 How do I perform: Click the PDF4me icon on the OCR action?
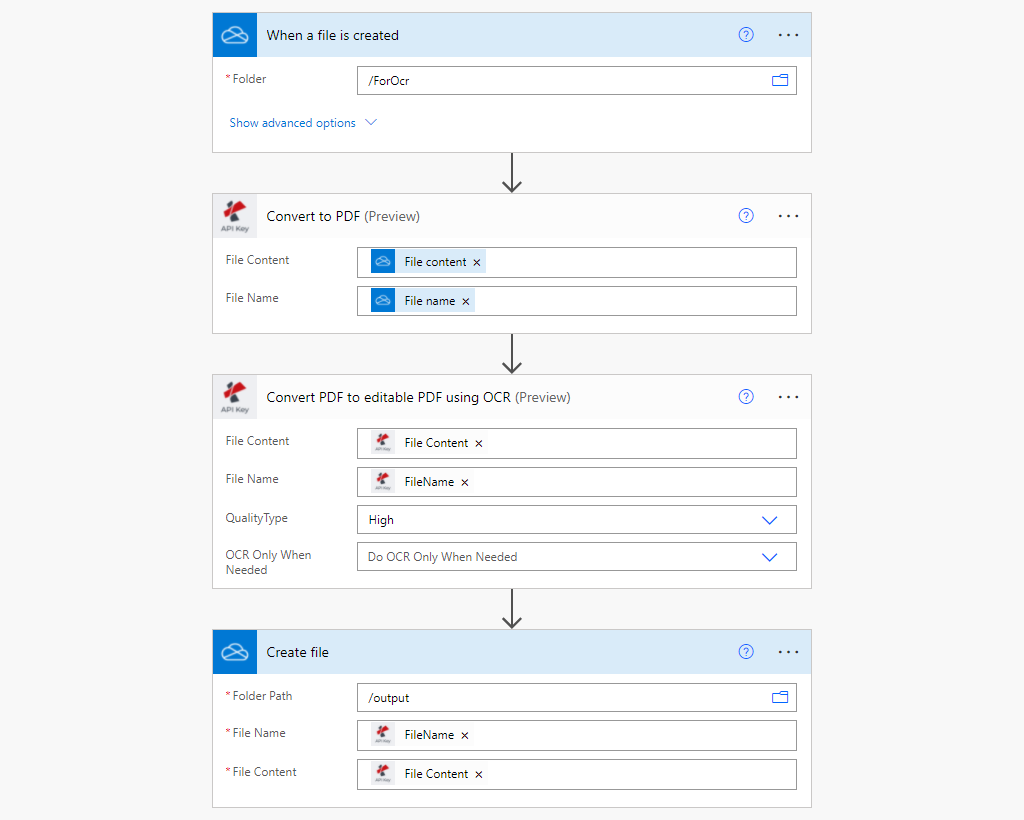click(x=234, y=396)
